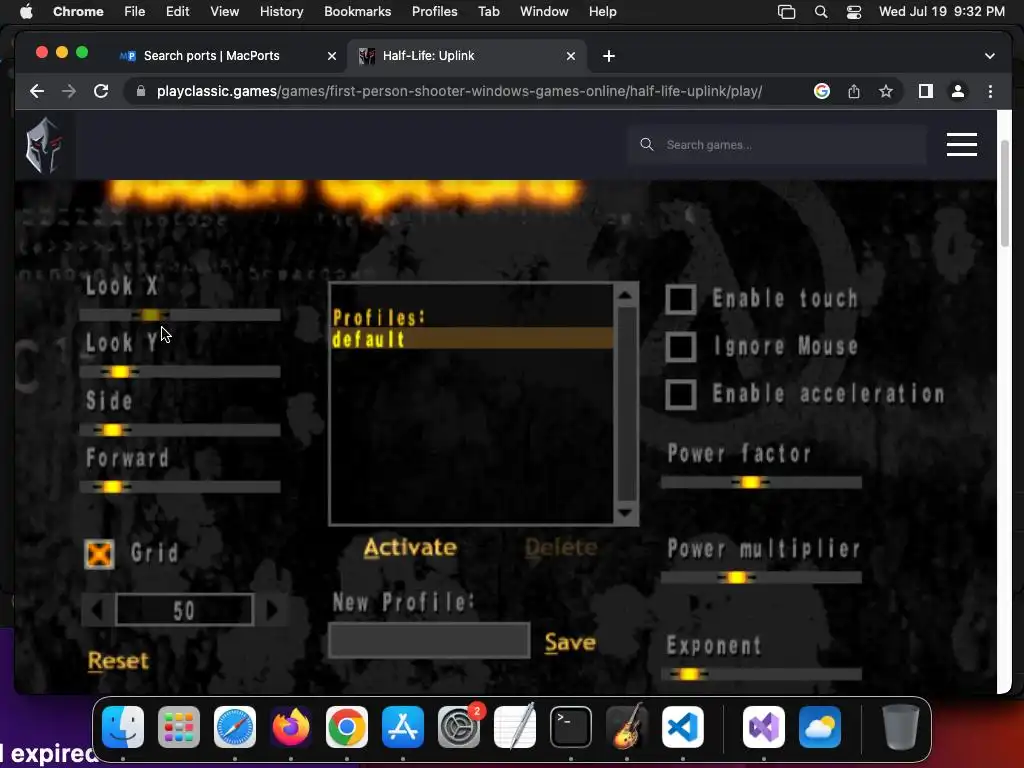This screenshot has height=768, width=1024.
Task: Adjust the Look Y slider
Action: click(x=180, y=372)
